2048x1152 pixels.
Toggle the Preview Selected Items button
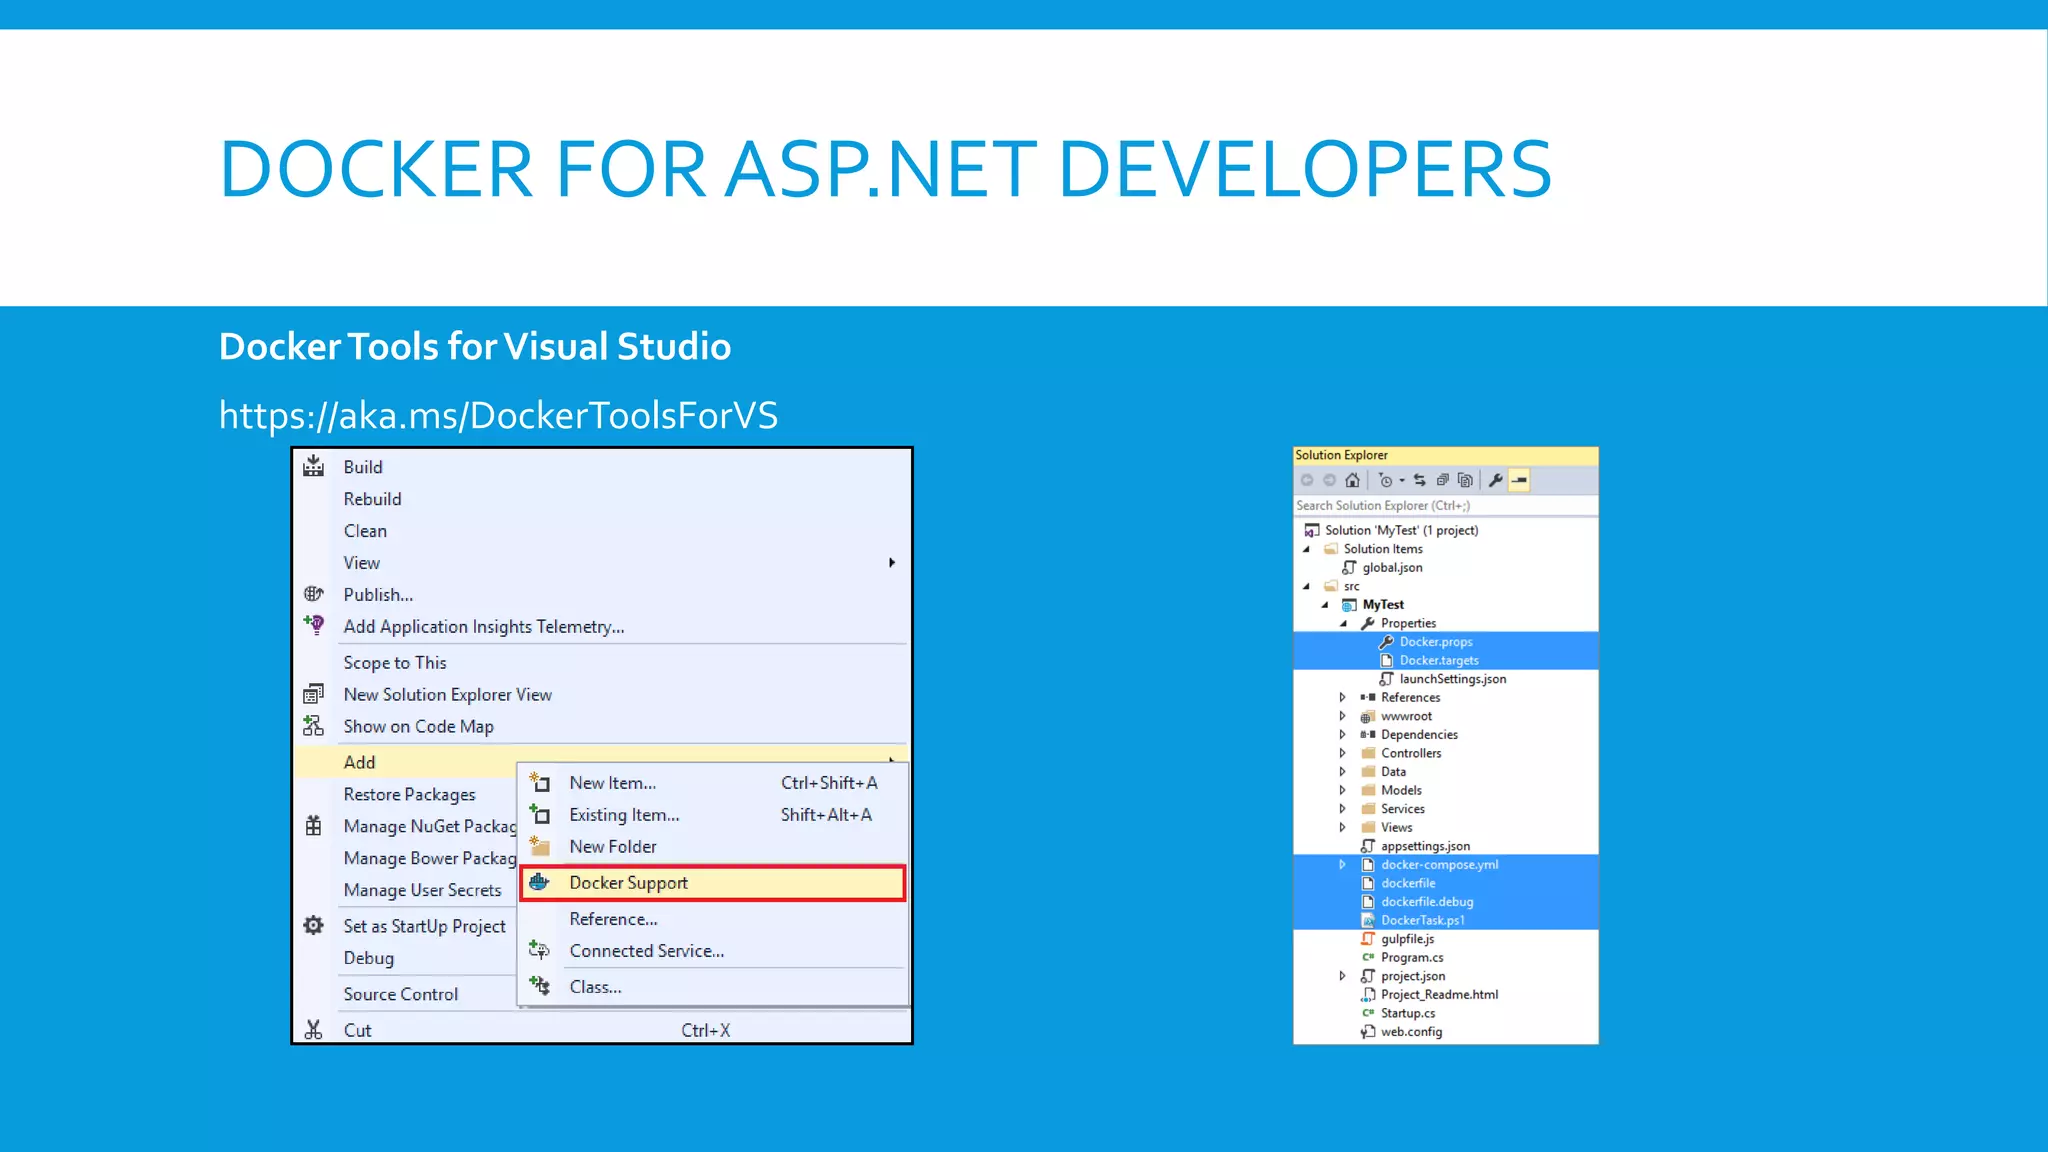click(x=1519, y=480)
